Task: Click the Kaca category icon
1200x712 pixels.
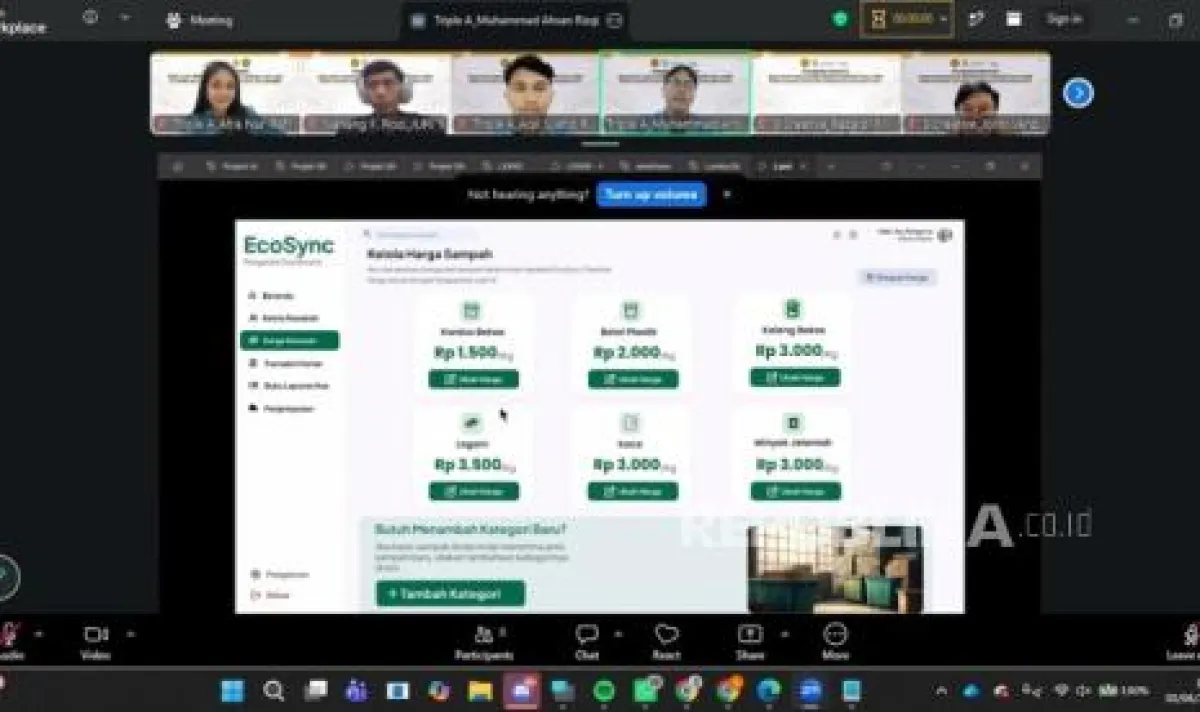Action: (630, 423)
